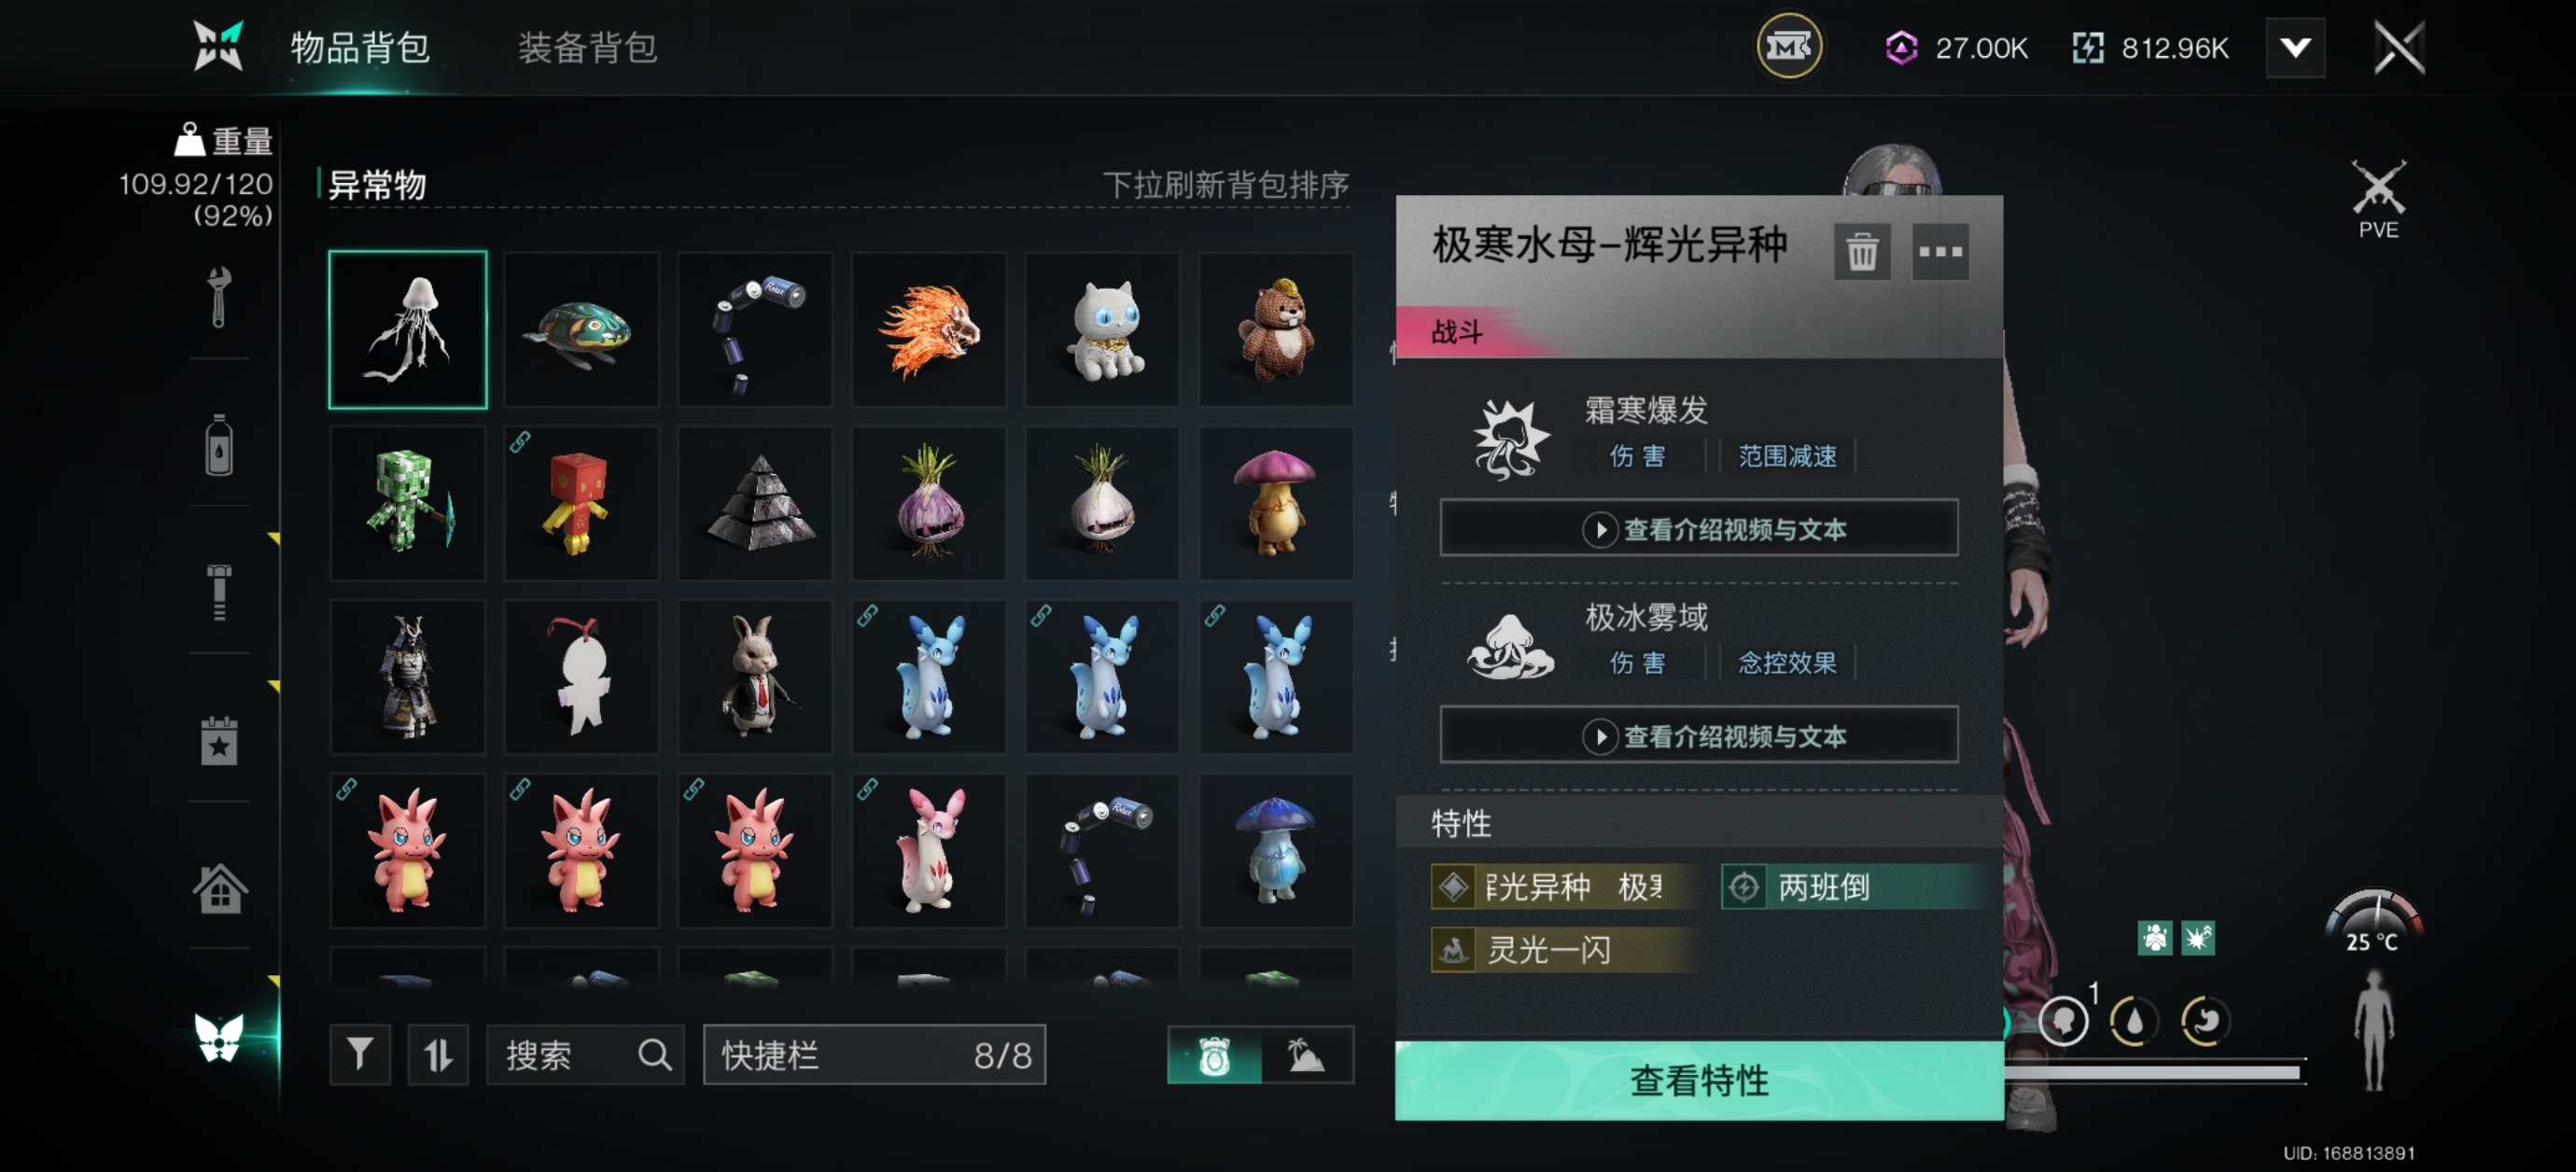Viewport: 2576px width, 1172px height.
Task: Select the butterfly deviant category icon
Action: point(219,1037)
